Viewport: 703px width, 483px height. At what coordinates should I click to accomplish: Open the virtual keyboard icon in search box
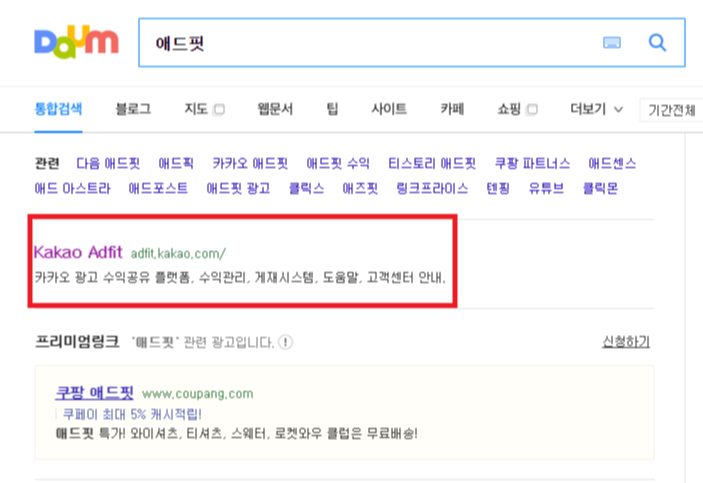point(612,43)
